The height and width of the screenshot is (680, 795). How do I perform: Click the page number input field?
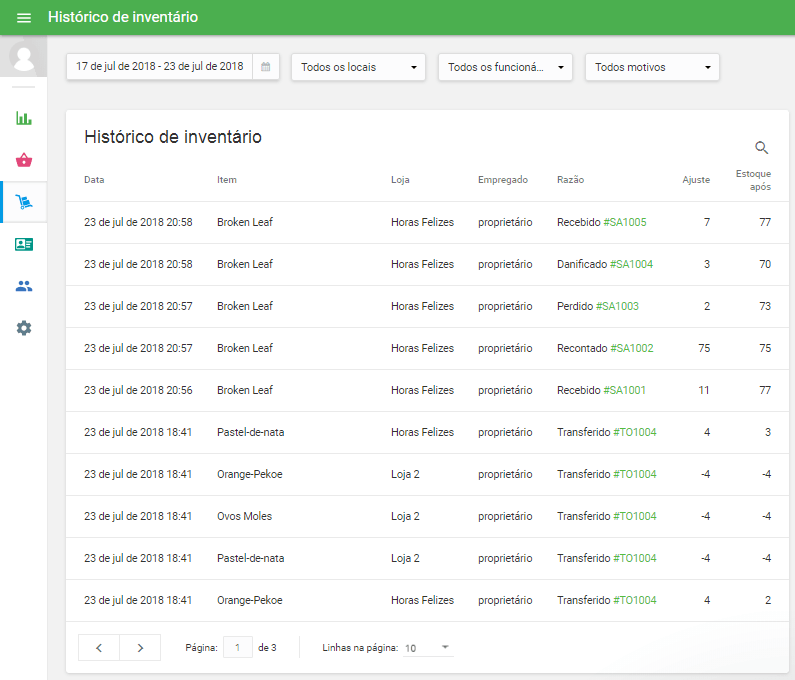click(x=237, y=648)
